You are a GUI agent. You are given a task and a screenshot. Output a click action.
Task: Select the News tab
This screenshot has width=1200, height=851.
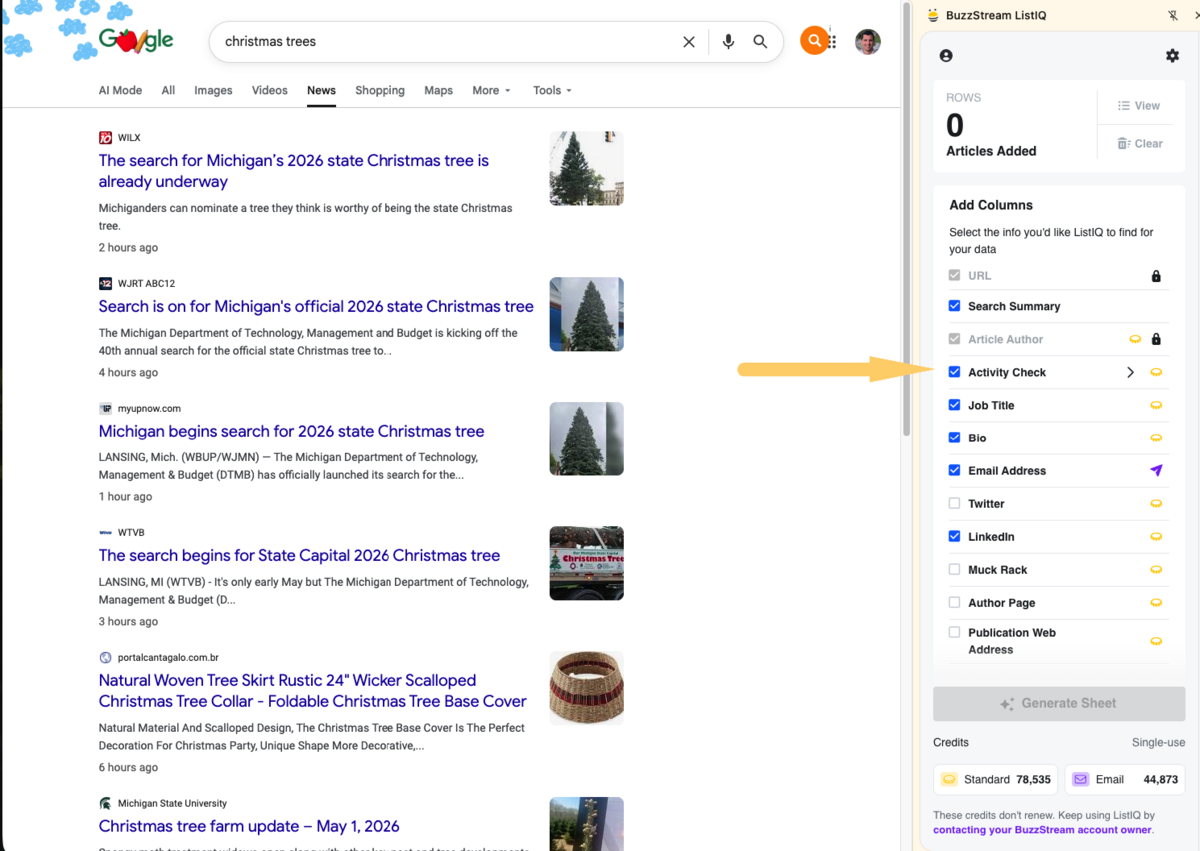pos(321,90)
